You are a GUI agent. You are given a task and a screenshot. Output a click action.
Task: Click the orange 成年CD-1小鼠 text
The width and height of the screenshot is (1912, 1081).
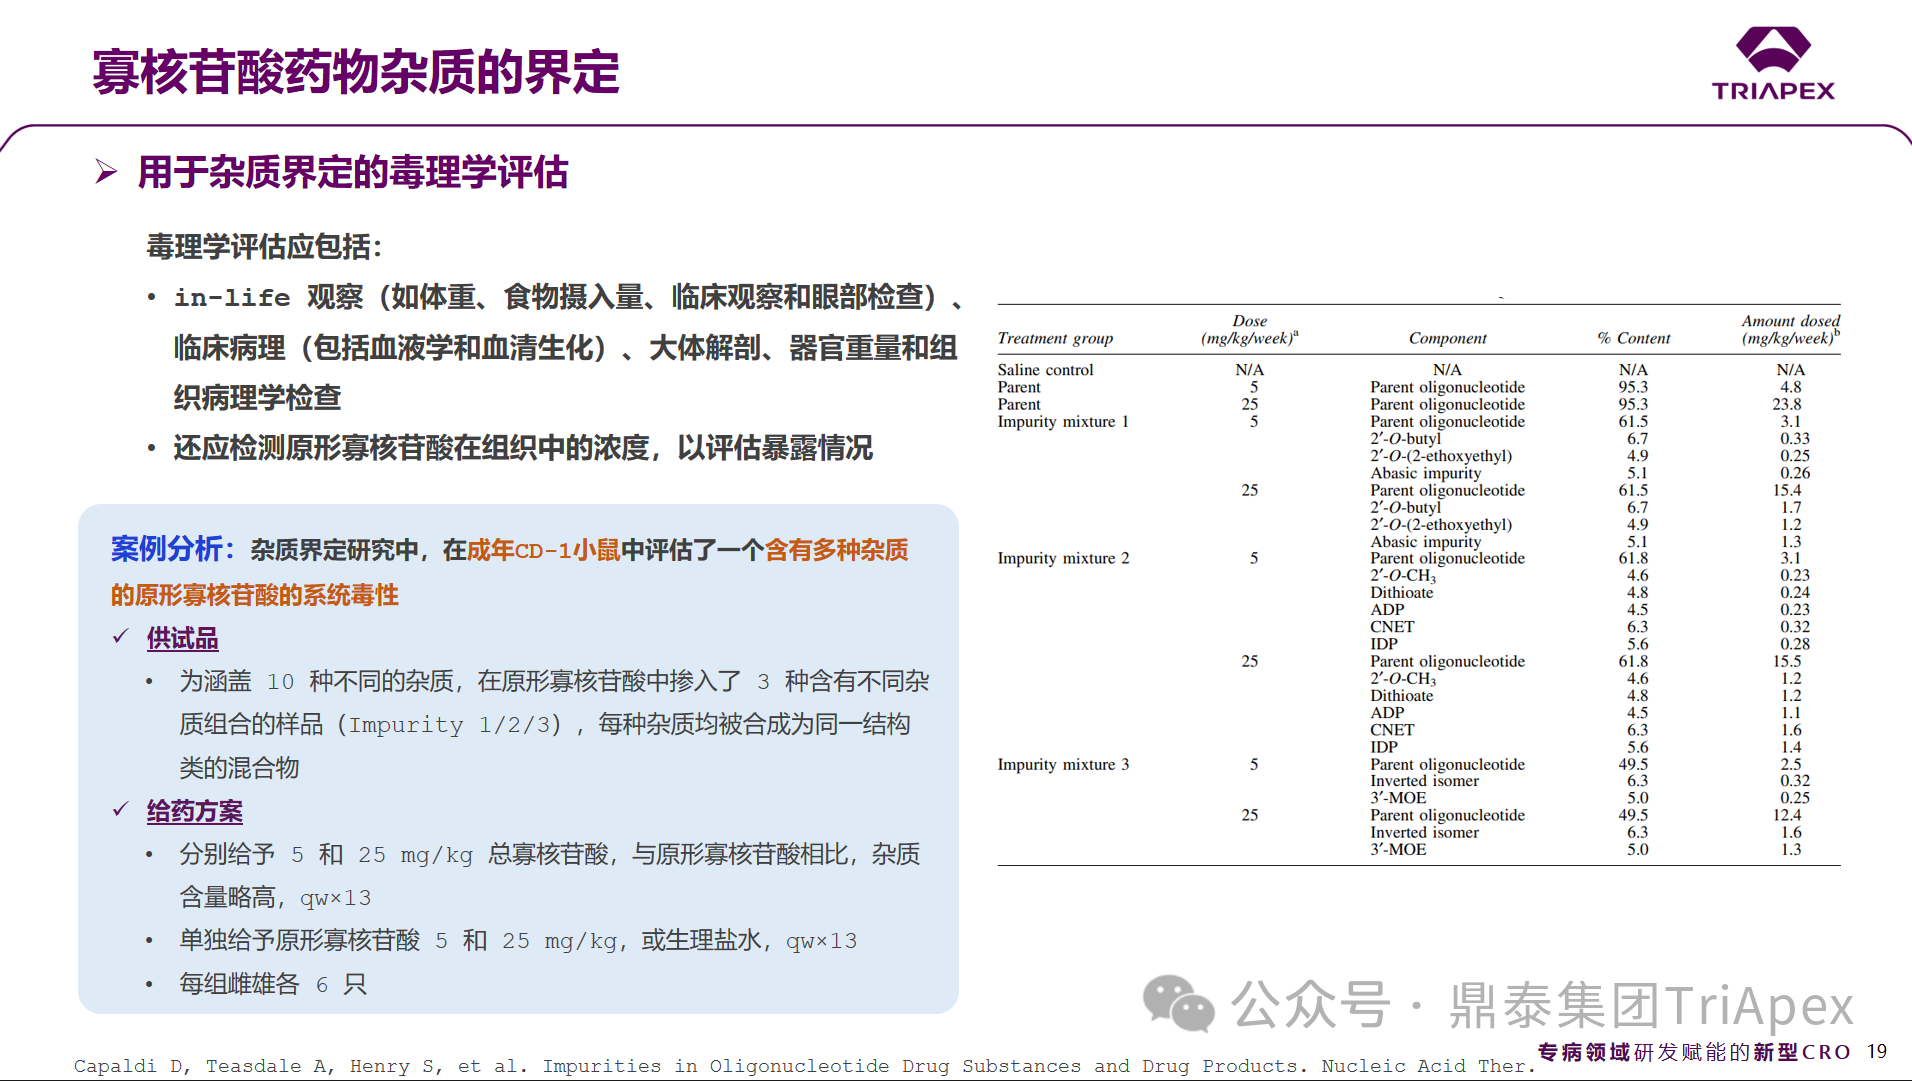tap(543, 550)
